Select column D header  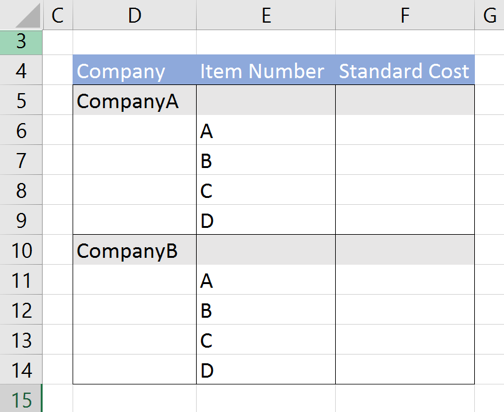click(134, 15)
